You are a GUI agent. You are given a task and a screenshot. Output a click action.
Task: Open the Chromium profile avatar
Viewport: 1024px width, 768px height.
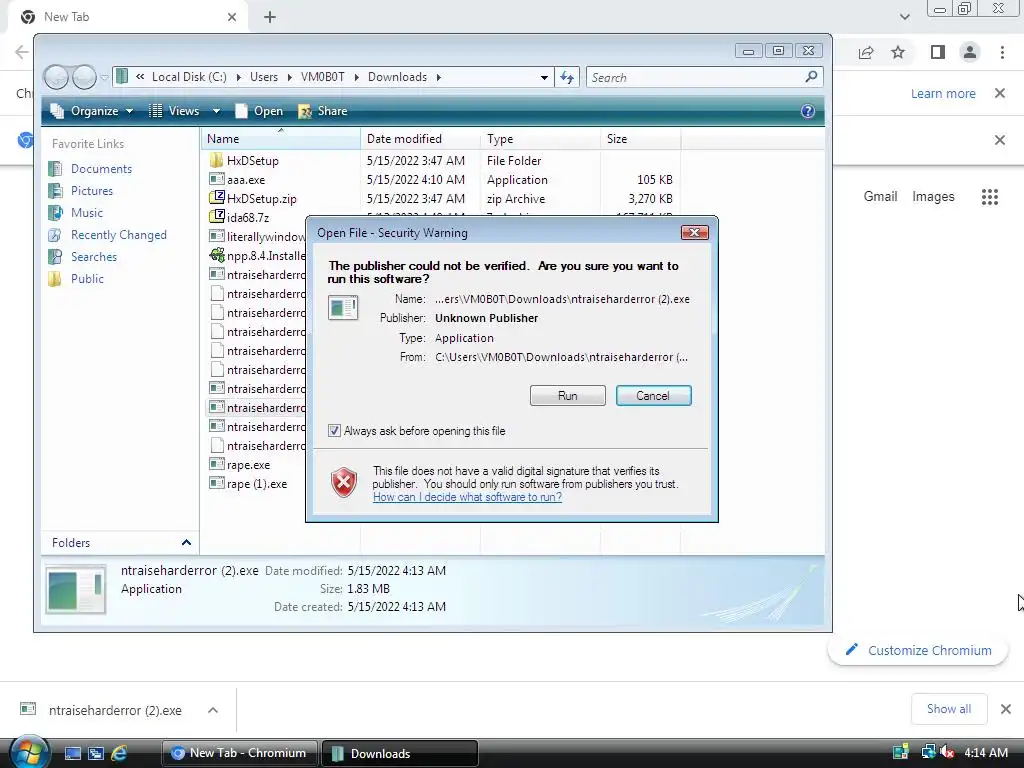point(970,52)
